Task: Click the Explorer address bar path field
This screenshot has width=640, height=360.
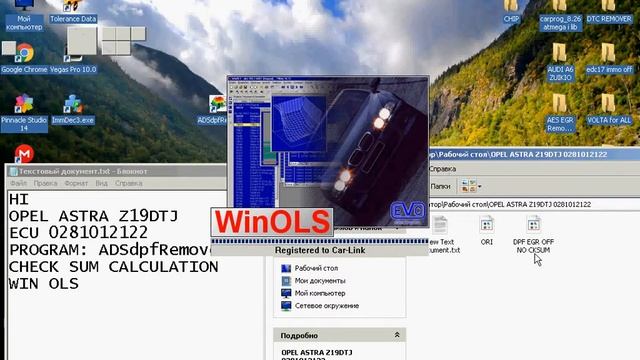Action: pos(534,204)
